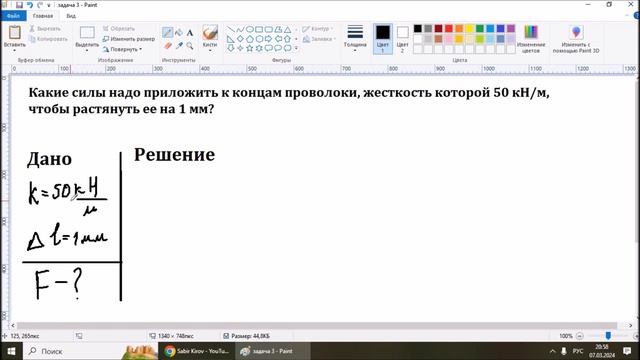Image resolution: width=640 pixels, height=360 pixels.
Task: Activate Цвет 1 color selector
Action: [x=382, y=39]
